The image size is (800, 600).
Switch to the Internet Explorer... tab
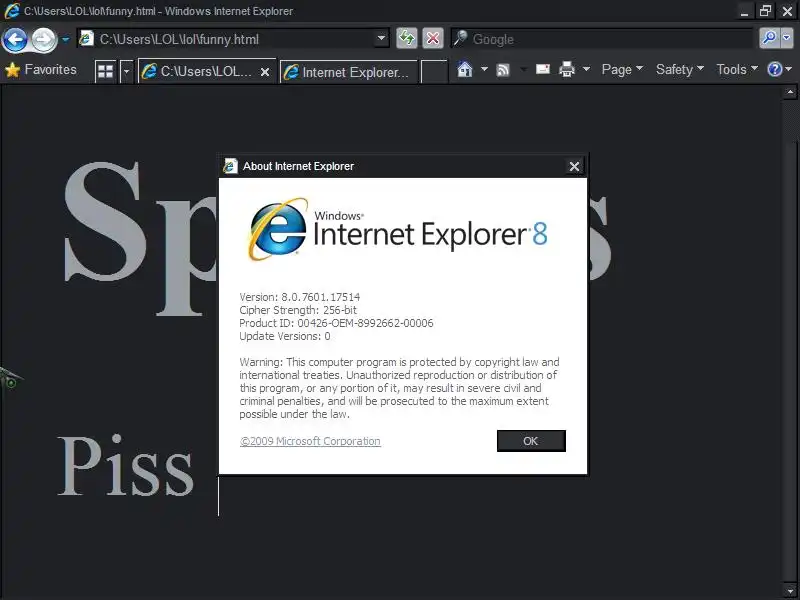pos(348,72)
